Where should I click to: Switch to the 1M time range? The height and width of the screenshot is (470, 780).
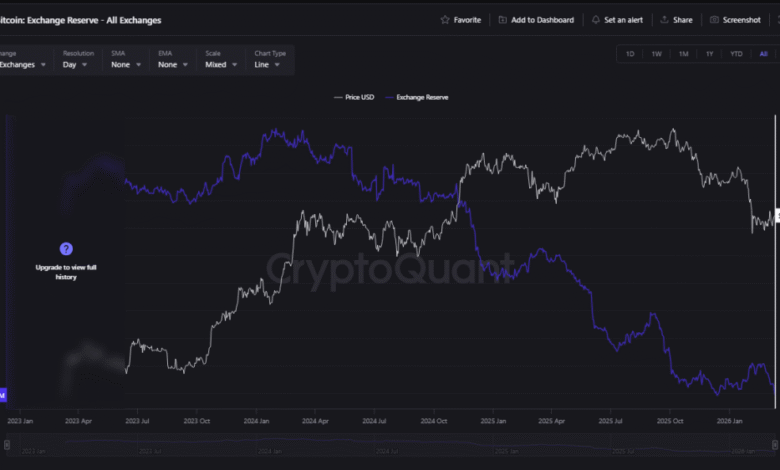coord(683,54)
